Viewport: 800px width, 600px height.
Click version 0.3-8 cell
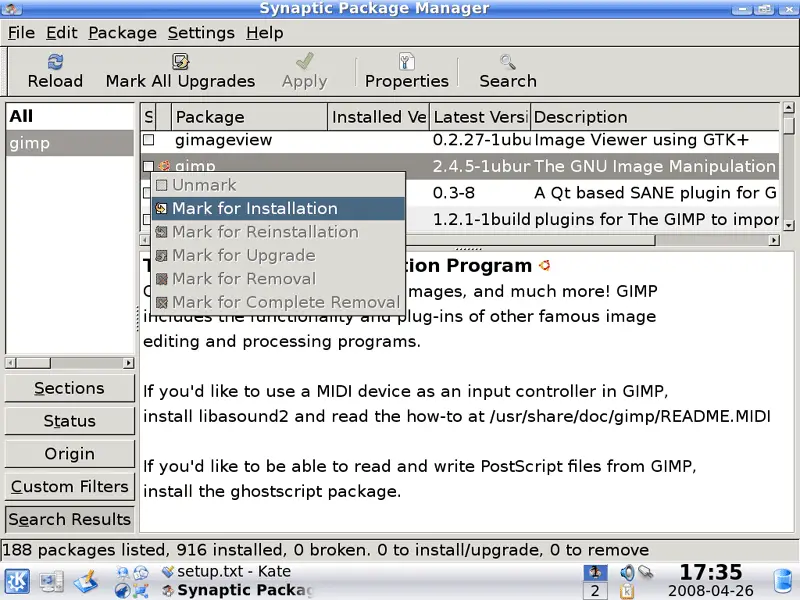454,193
